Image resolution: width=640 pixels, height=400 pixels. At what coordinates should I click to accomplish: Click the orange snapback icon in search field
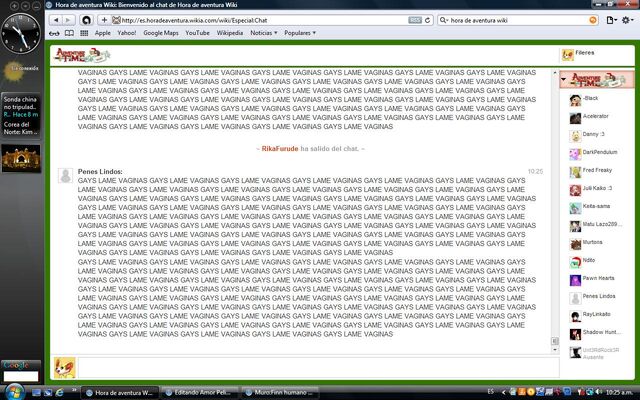[593, 20]
